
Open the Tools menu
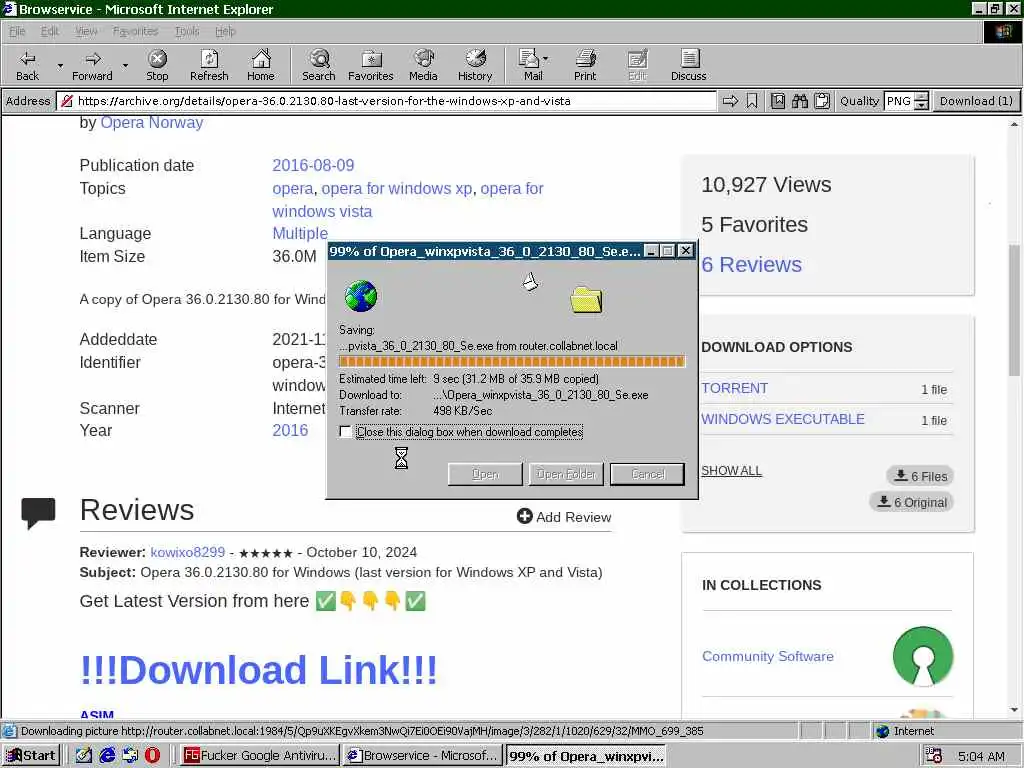[x=187, y=31]
